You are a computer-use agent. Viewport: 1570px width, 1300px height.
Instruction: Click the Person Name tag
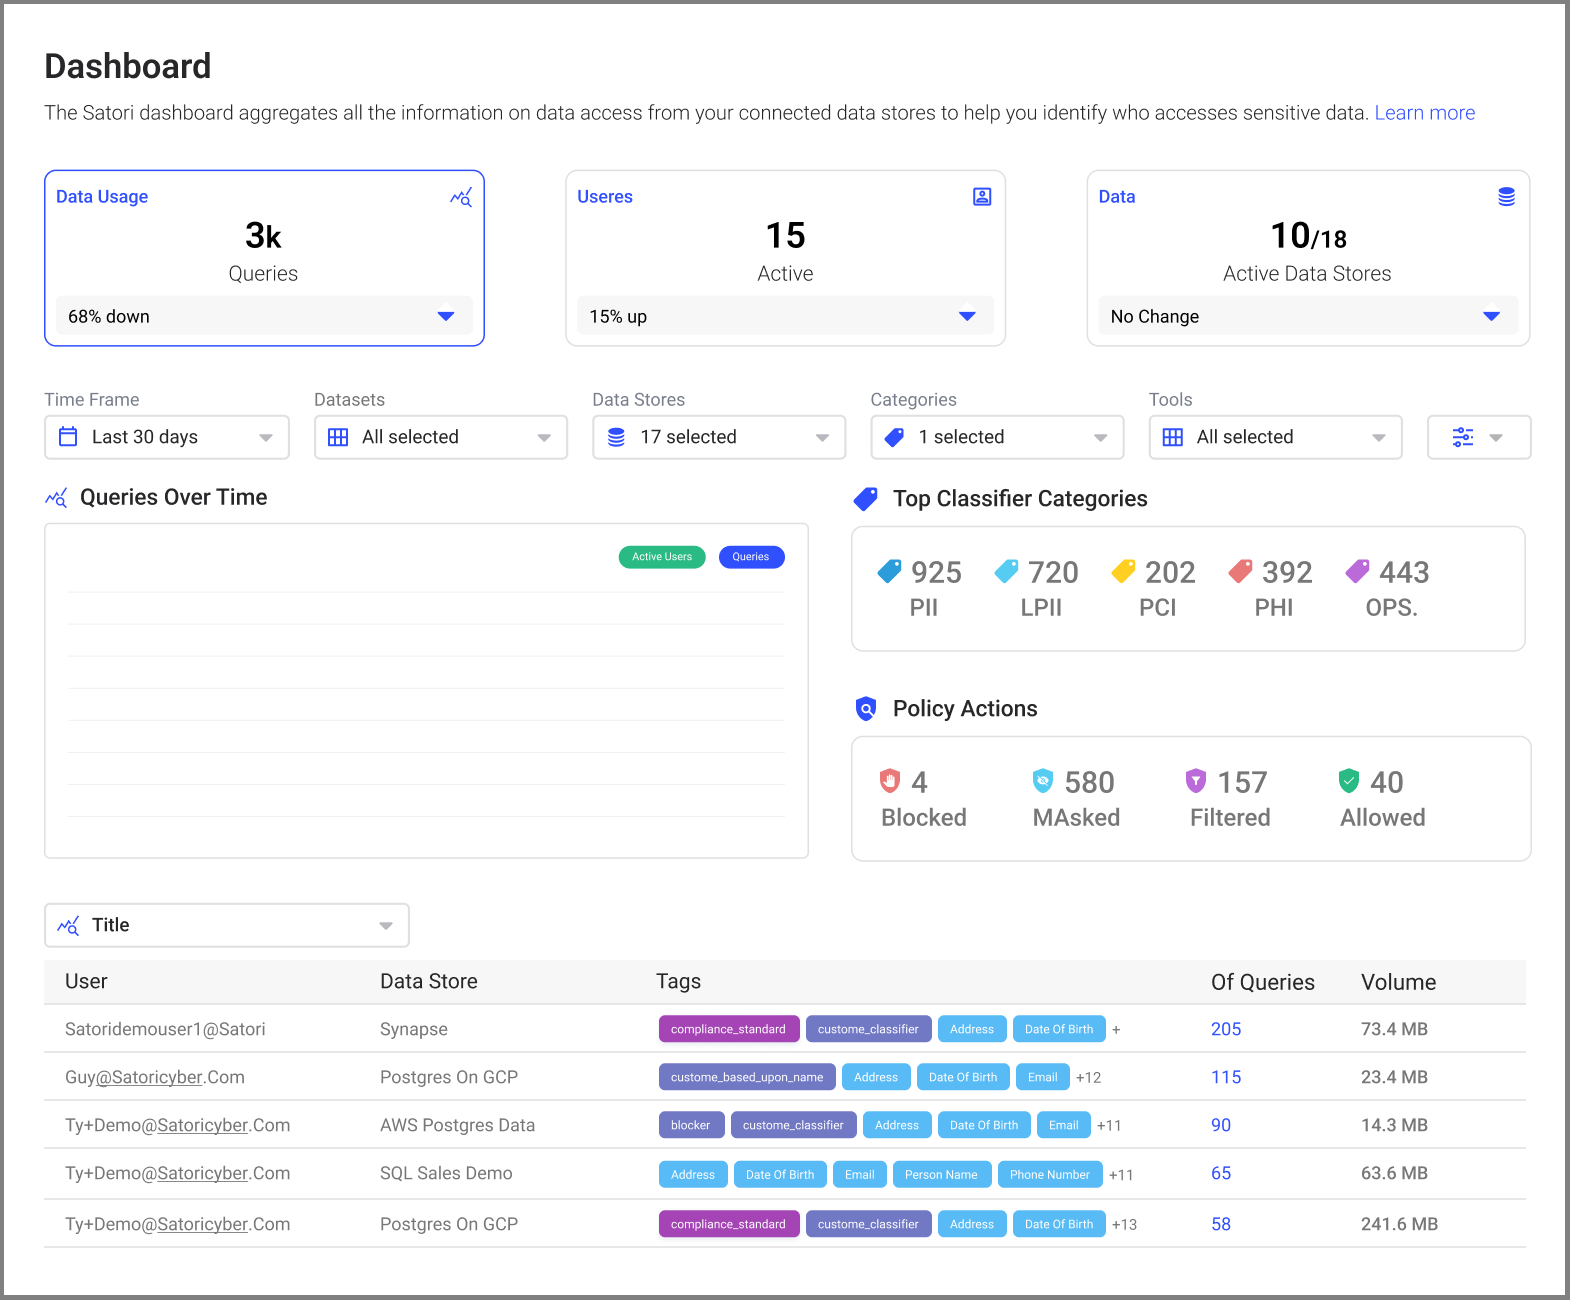click(x=941, y=1174)
